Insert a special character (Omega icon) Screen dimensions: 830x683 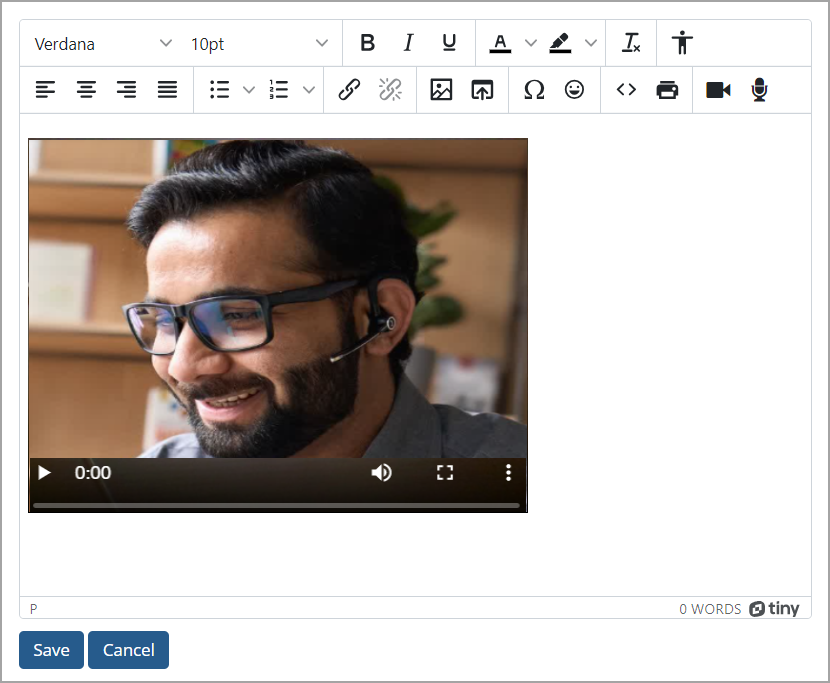[x=534, y=89]
